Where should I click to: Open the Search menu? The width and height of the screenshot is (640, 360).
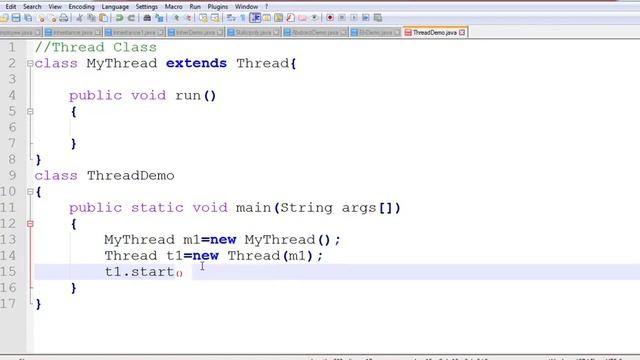click(32, 7)
